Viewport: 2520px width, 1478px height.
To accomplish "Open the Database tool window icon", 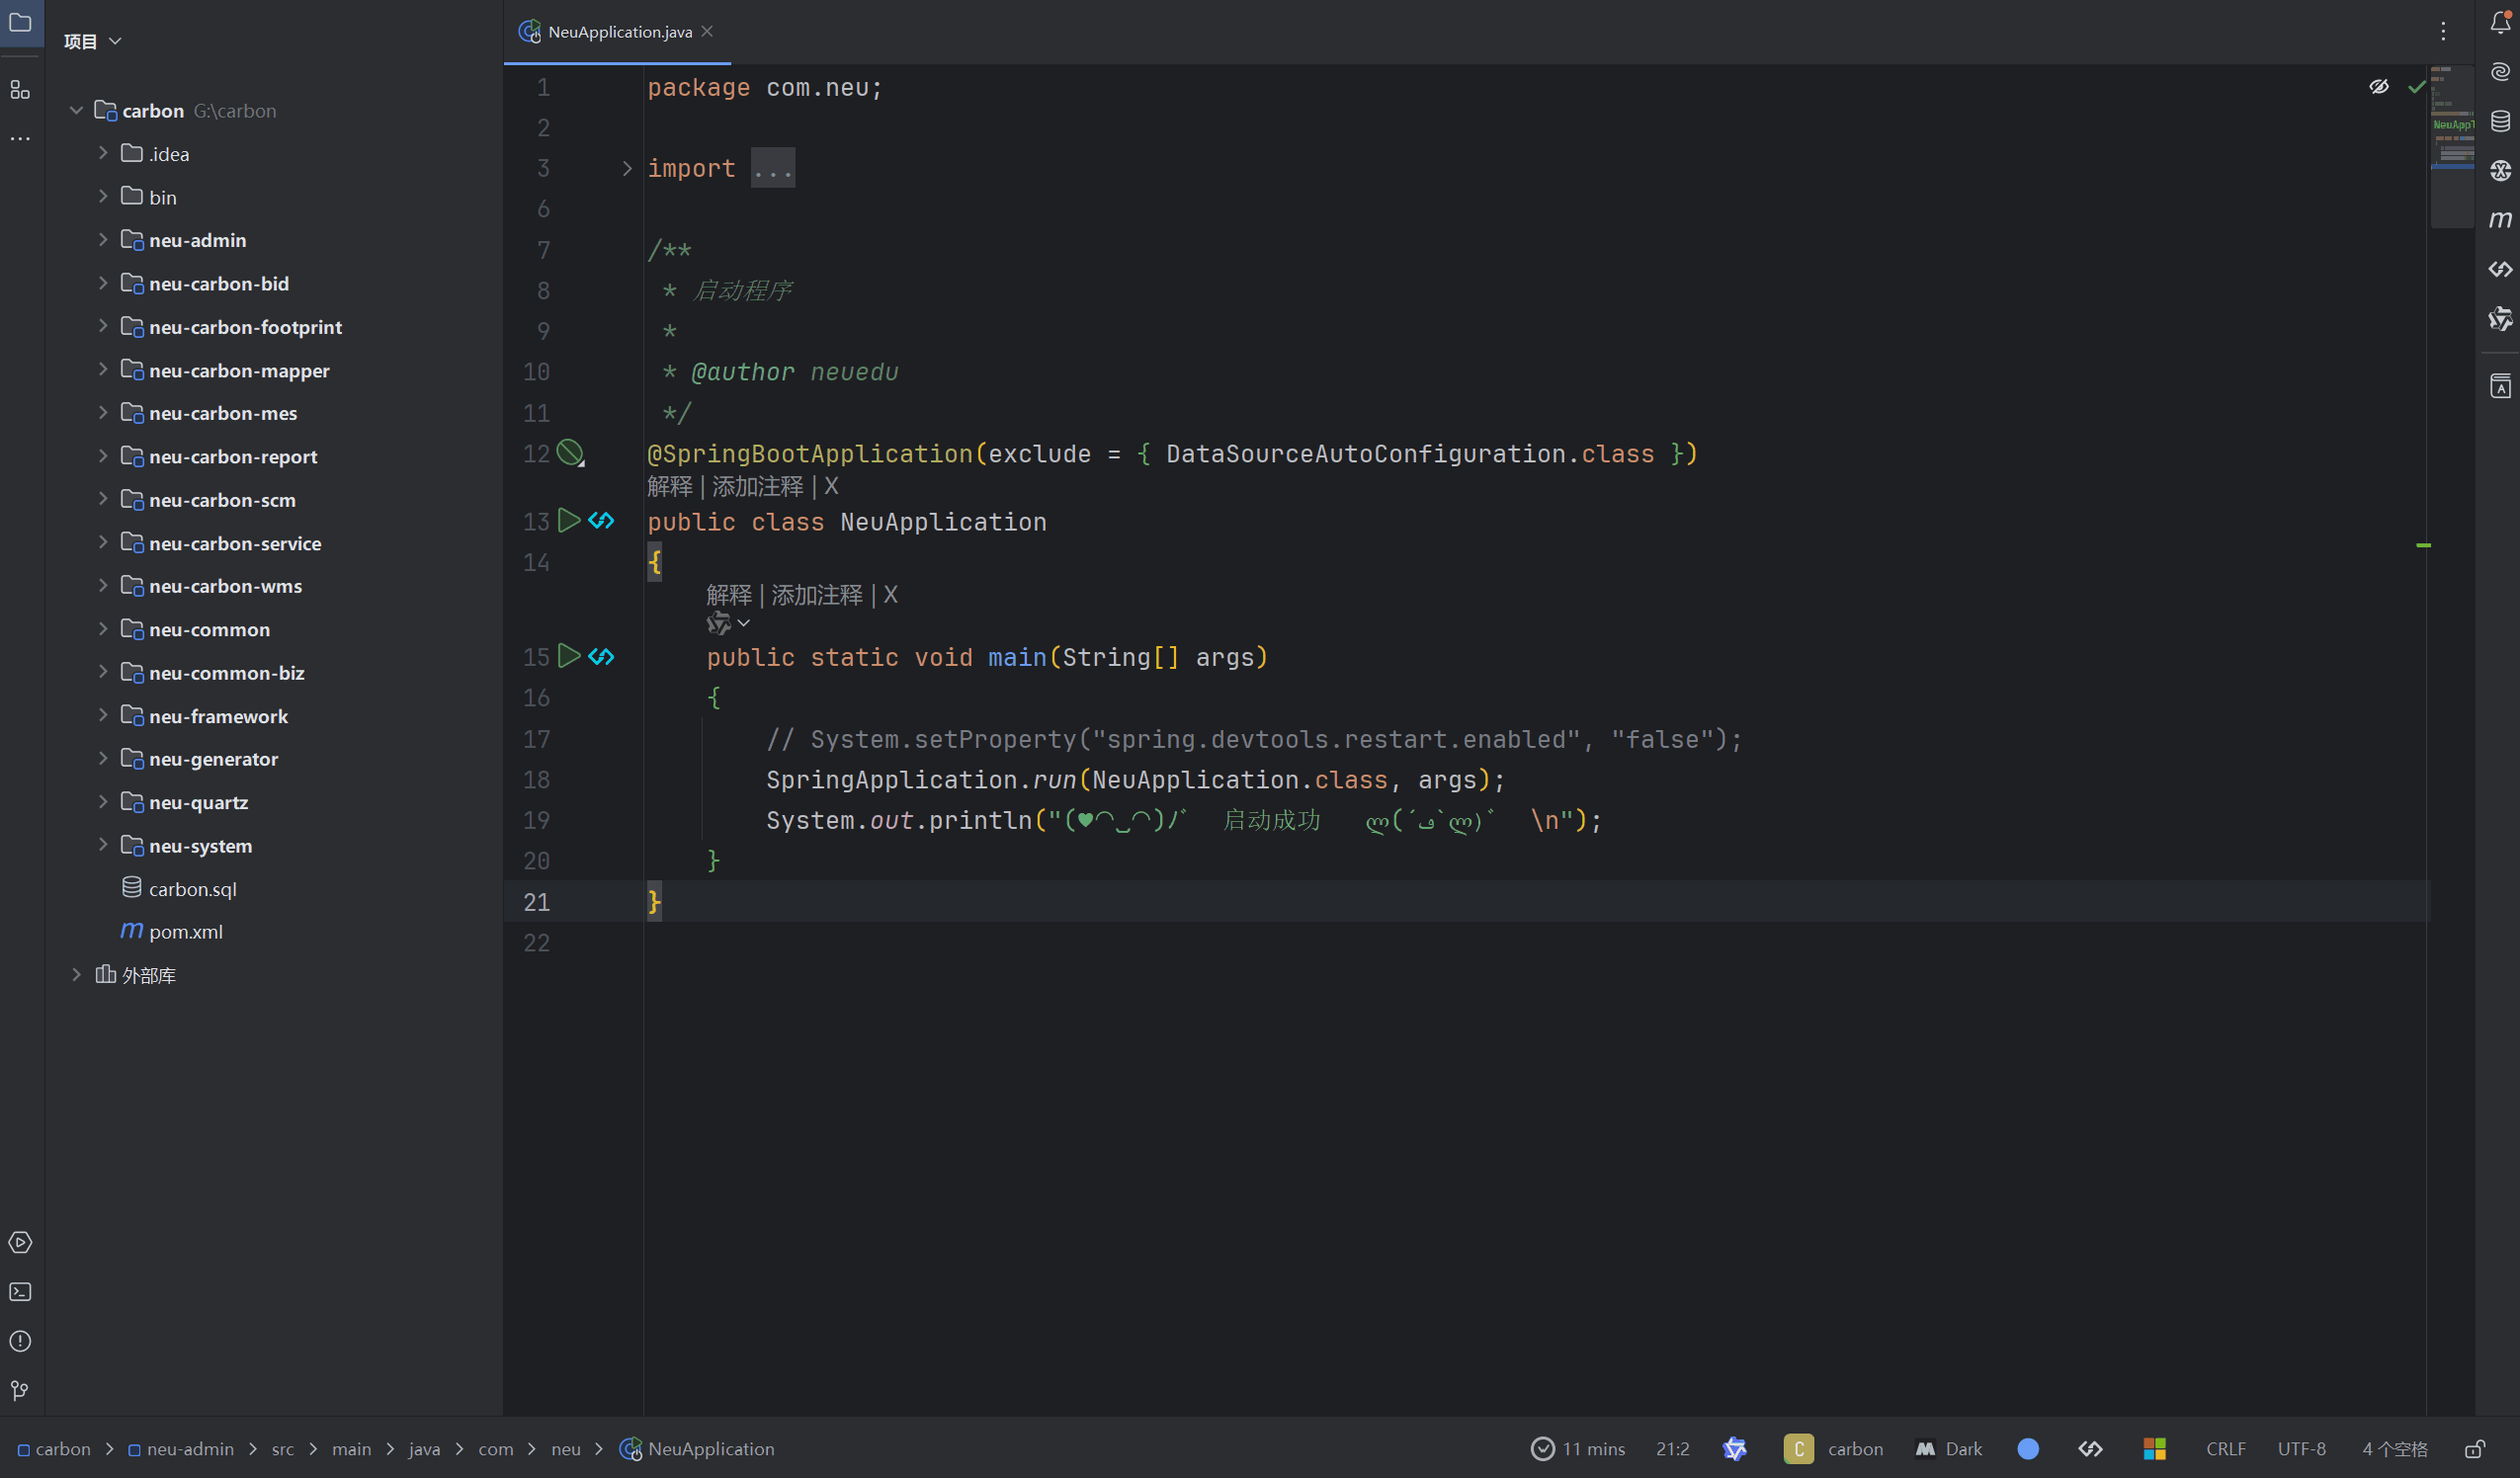I will pos(2500,121).
